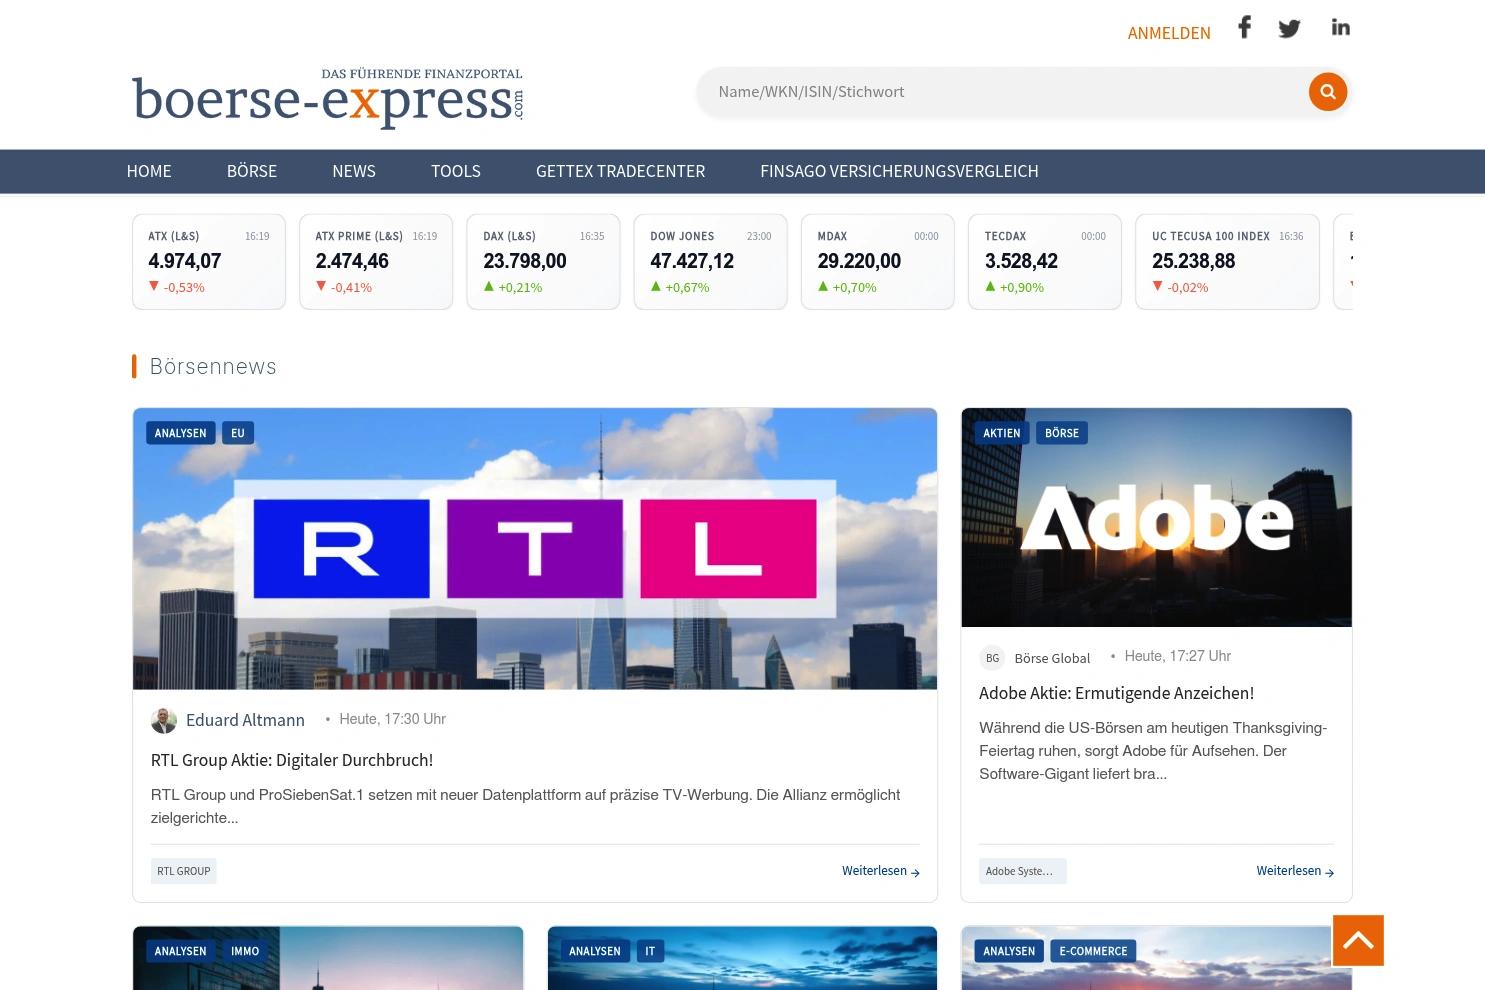Click the IMMO tag on bottom card
This screenshot has height=990, width=1485.
(x=245, y=951)
